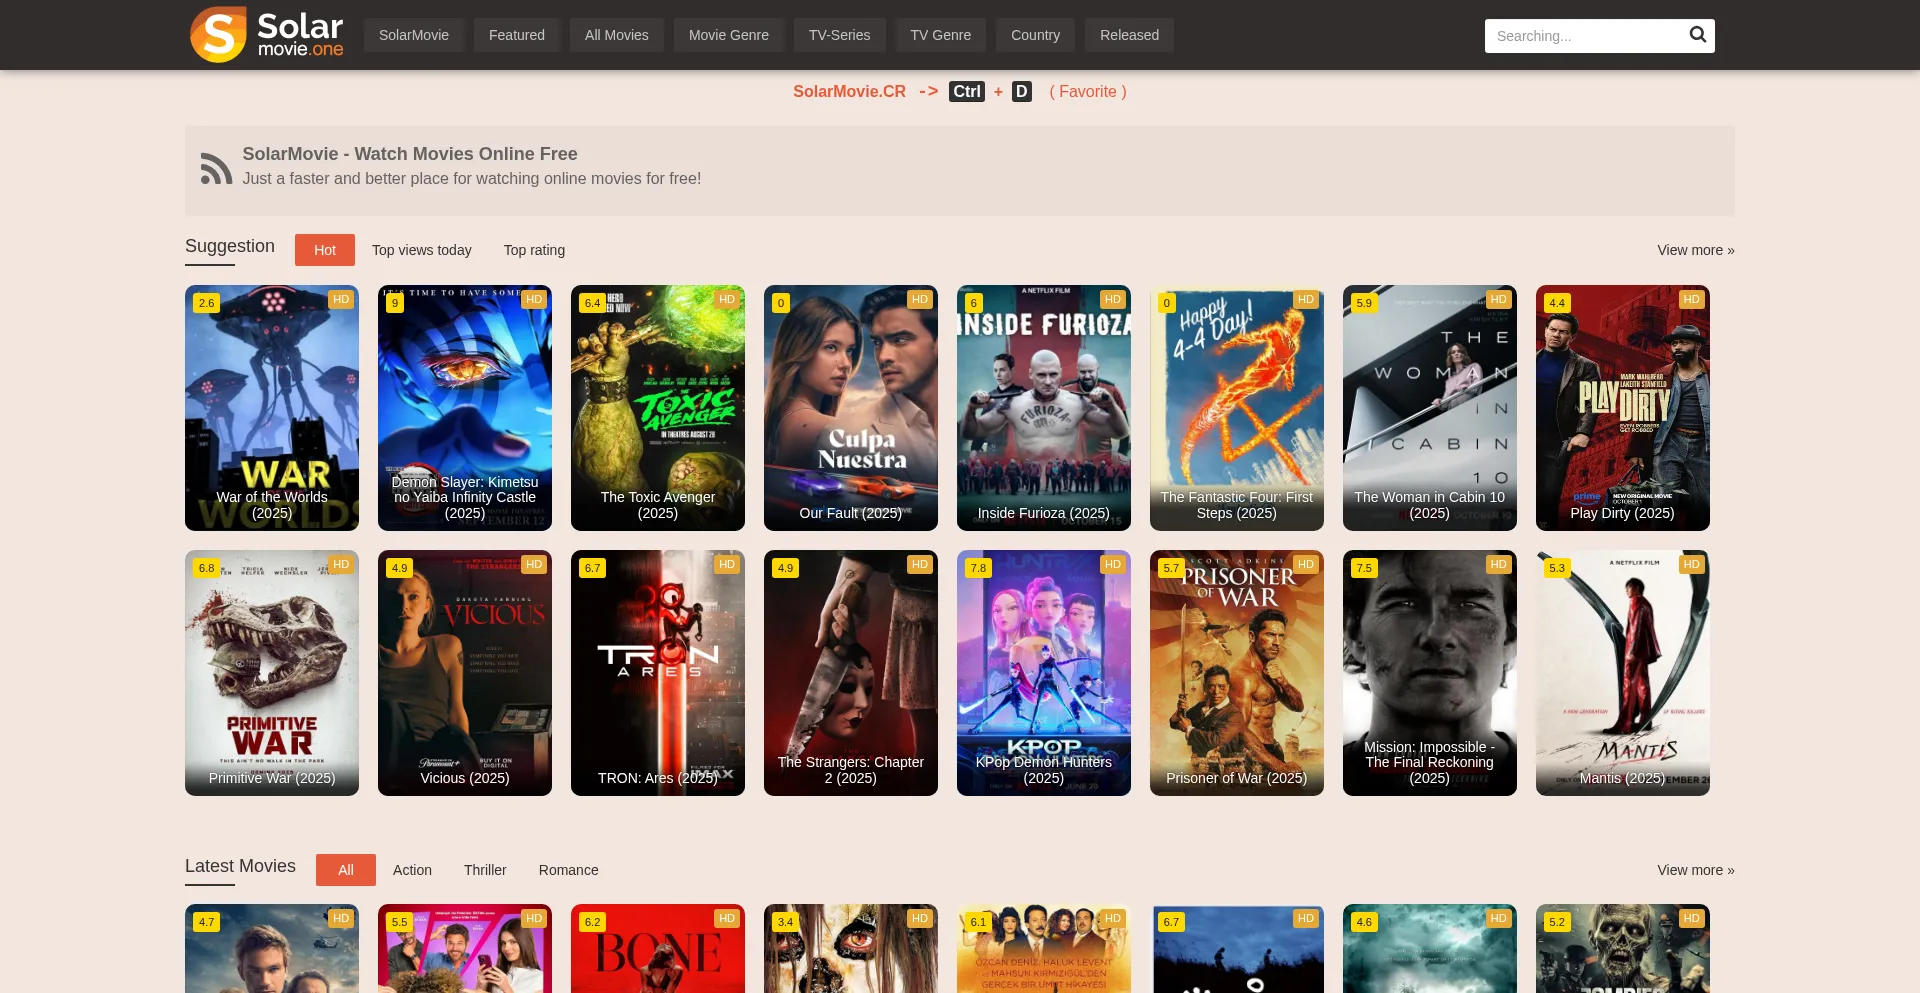
Task: Switch to Top views today filter
Action: tap(421, 250)
